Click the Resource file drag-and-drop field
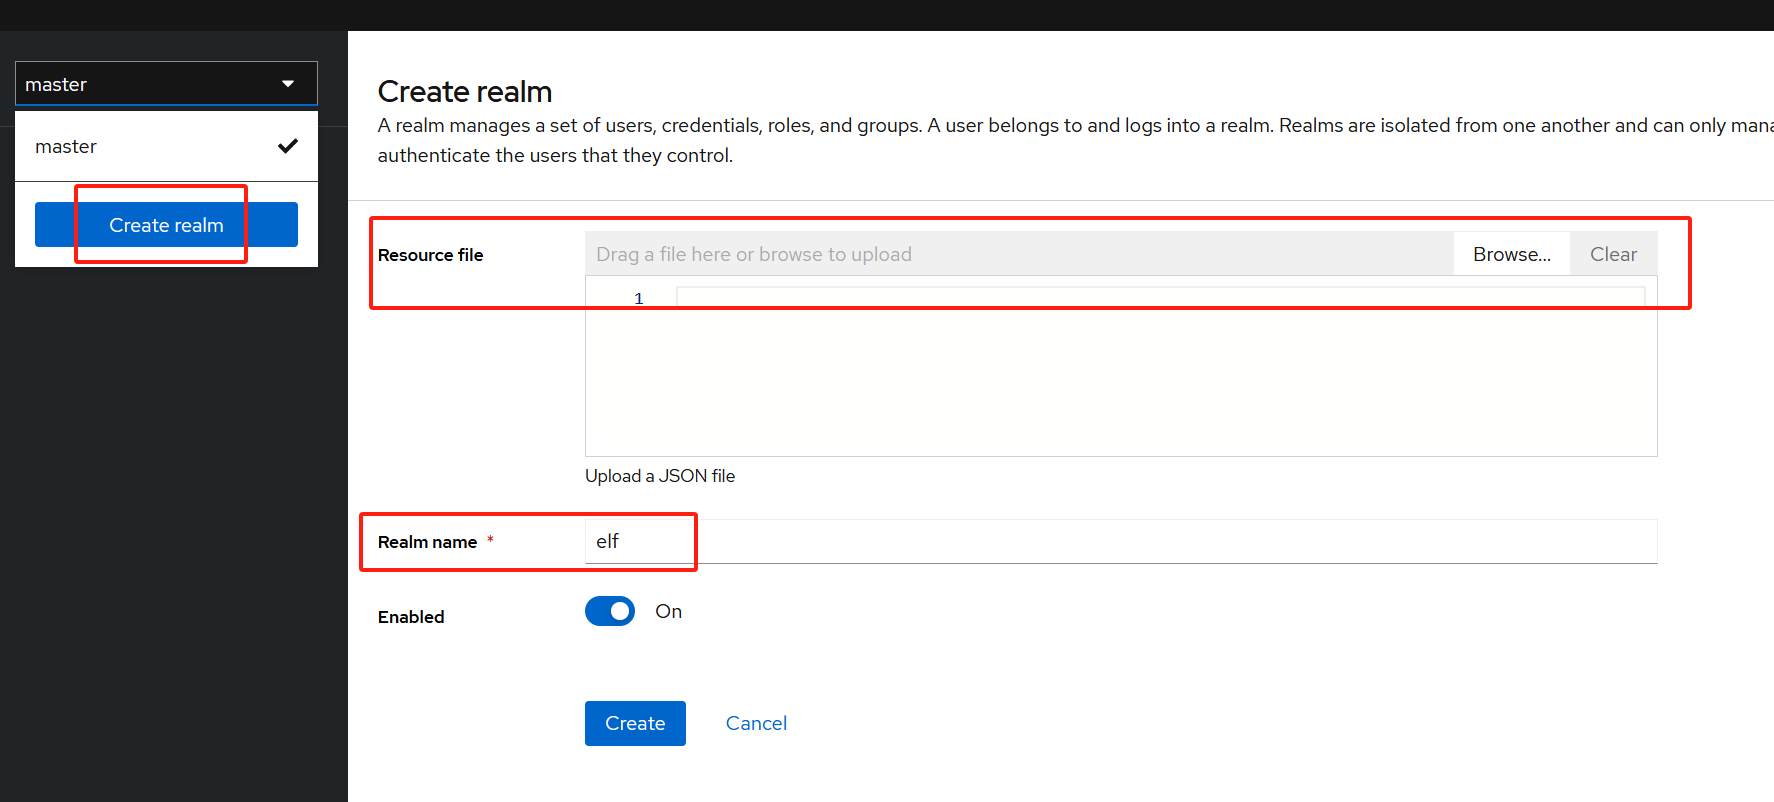Viewport: 1774px width, 802px height. (x=1019, y=254)
